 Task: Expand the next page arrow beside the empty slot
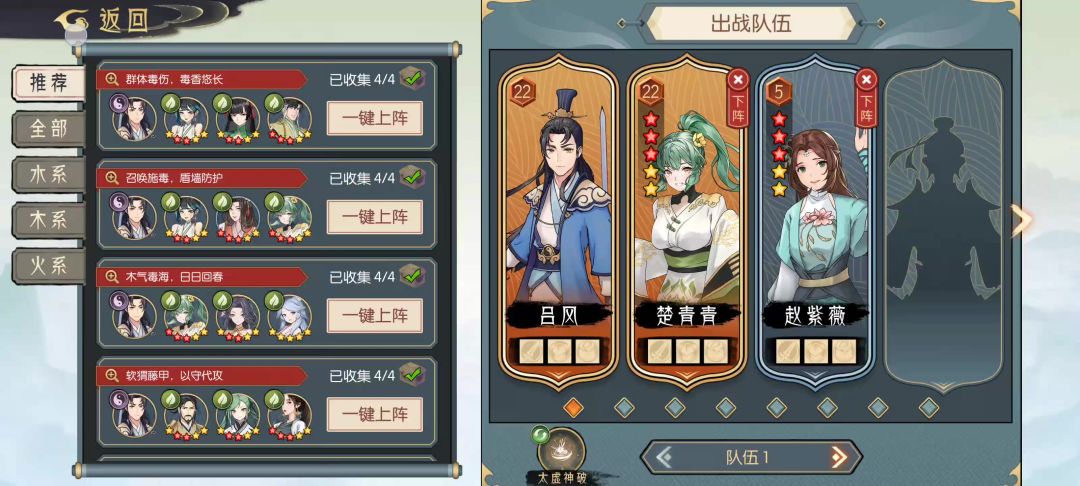point(1021,220)
